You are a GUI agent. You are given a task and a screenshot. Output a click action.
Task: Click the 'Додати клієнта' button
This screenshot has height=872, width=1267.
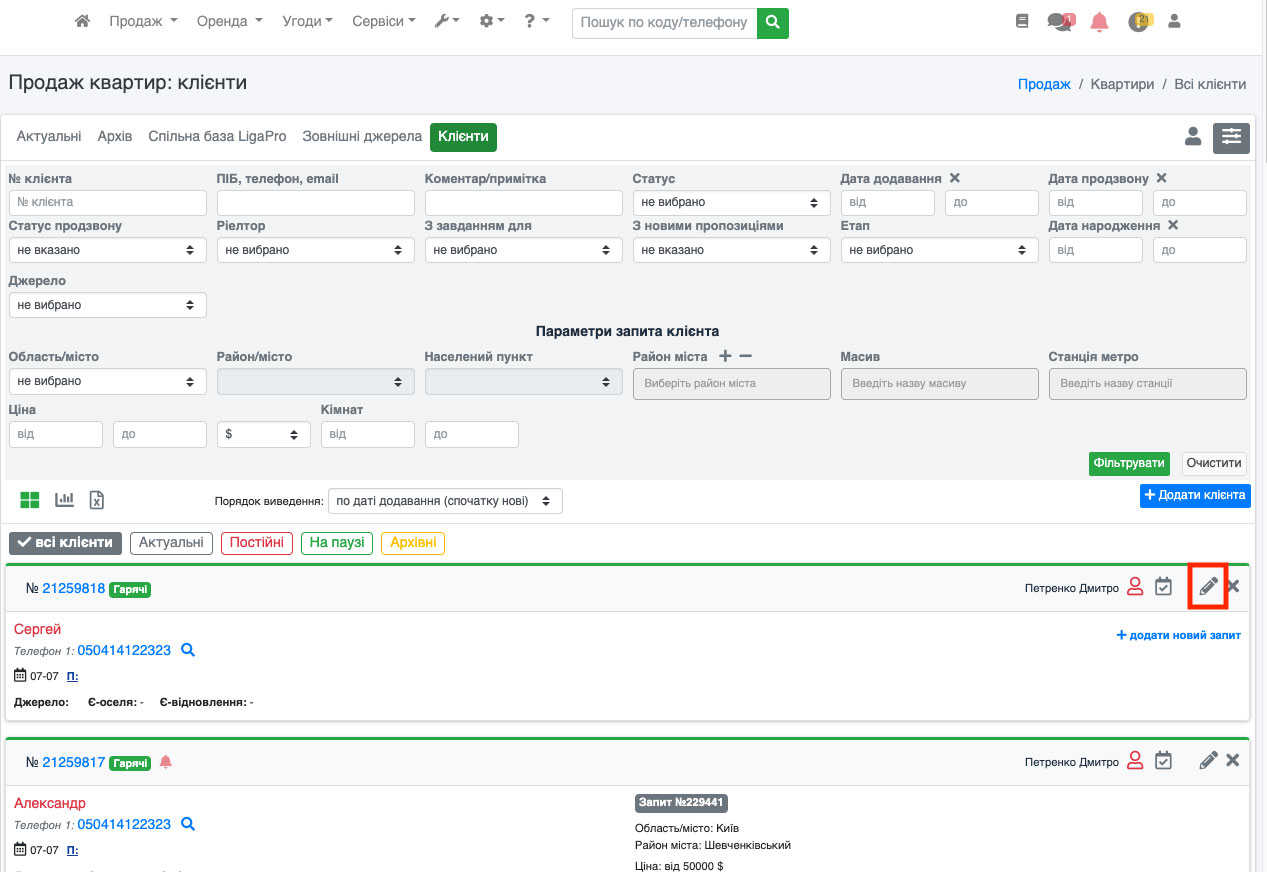pyautogui.click(x=1195, y=495)
